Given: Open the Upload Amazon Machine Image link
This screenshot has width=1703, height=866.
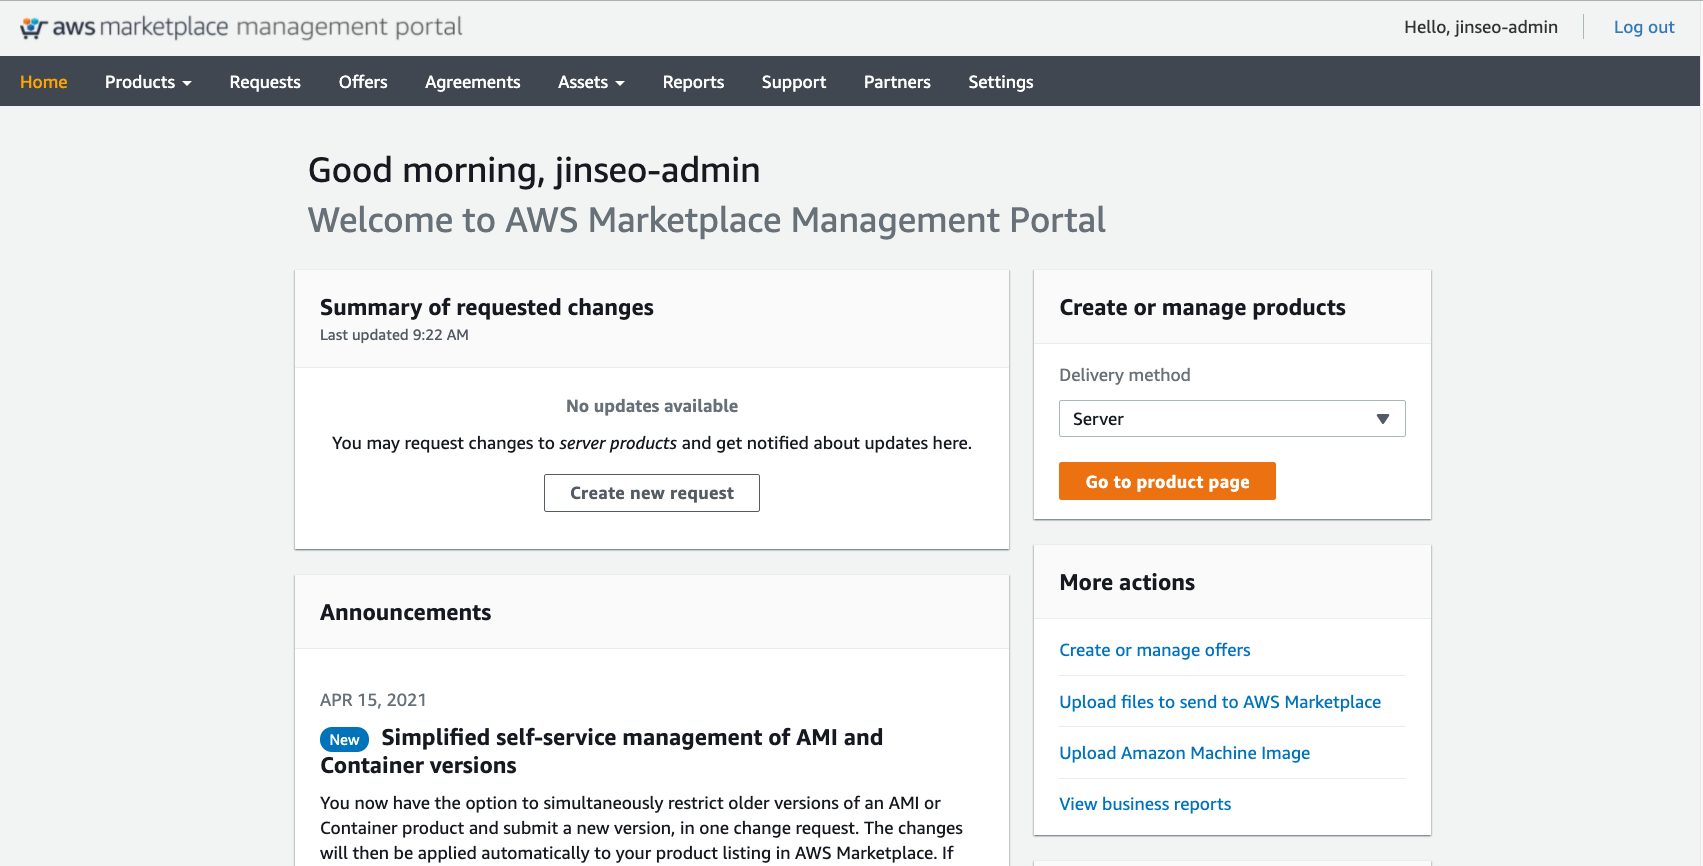Looking at the screenshot, I should pyautogui.click(x=1185, y=753).
